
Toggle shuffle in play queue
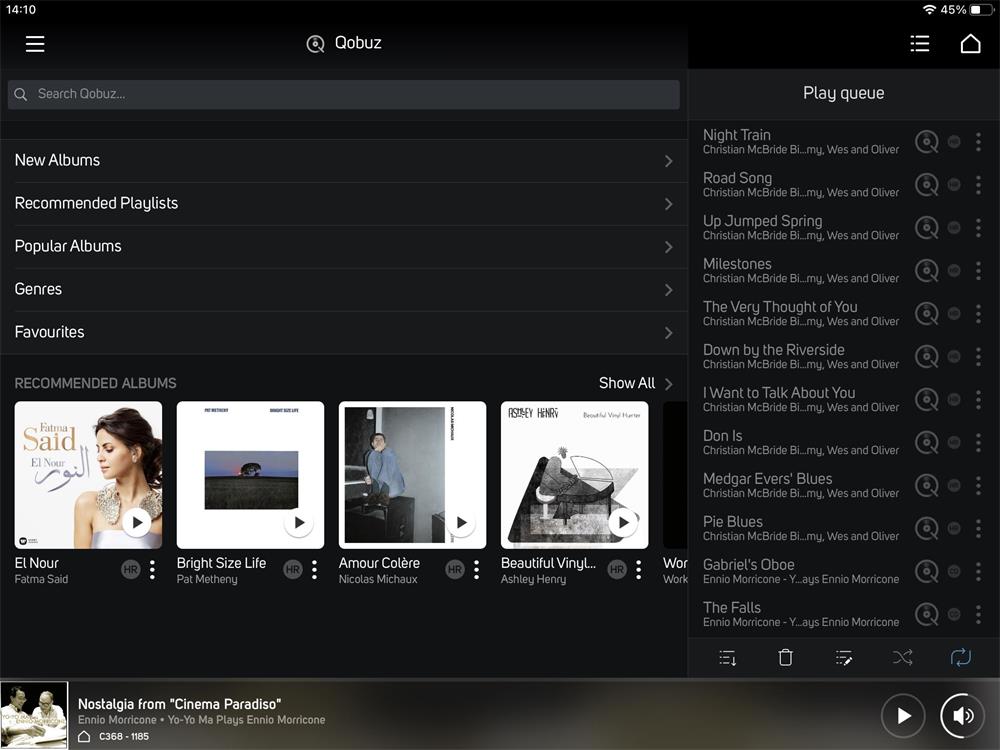902,657
